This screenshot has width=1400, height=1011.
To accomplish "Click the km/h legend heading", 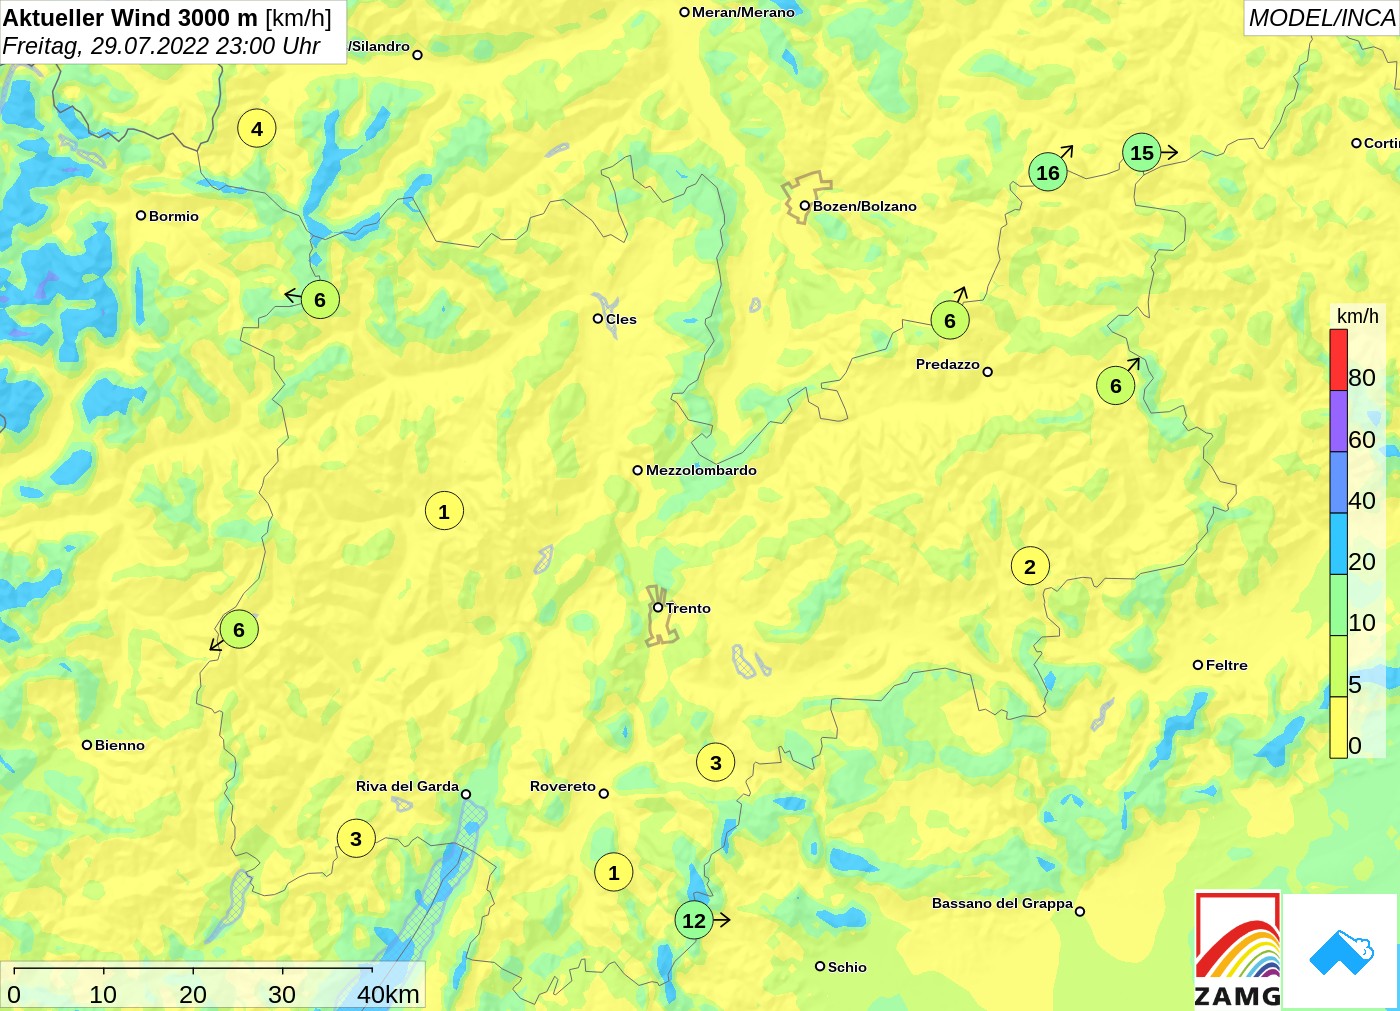I will tap(1358, 316).
